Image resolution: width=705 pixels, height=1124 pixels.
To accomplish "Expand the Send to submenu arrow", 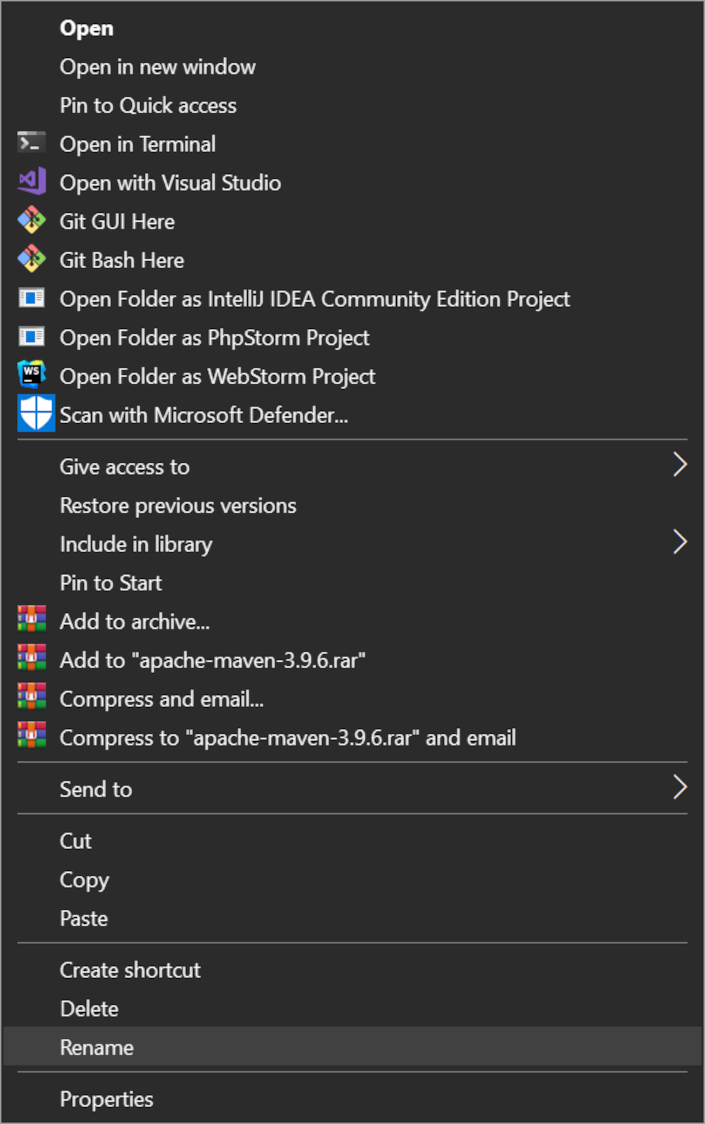I will pos(680,788).
